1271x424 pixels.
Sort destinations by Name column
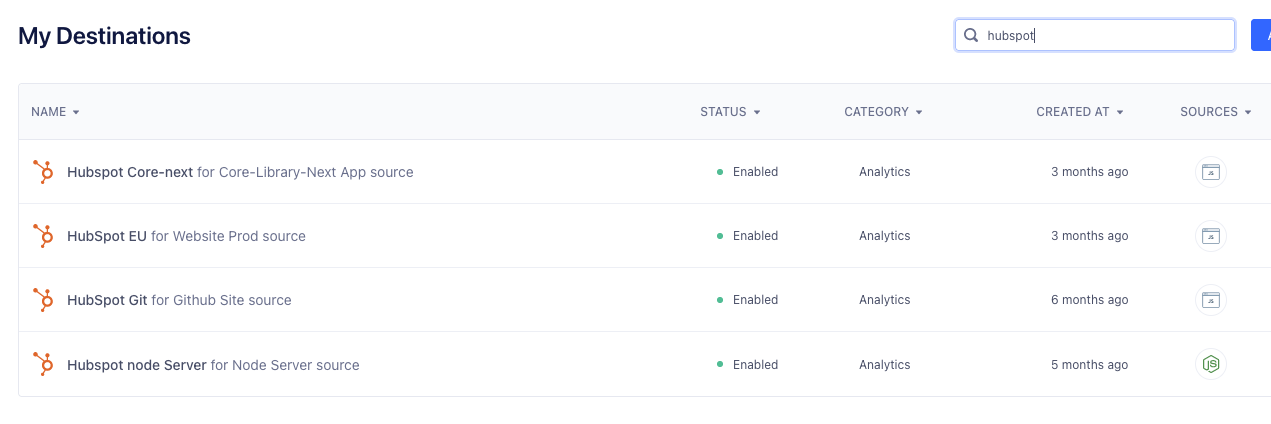pos(55,112)
